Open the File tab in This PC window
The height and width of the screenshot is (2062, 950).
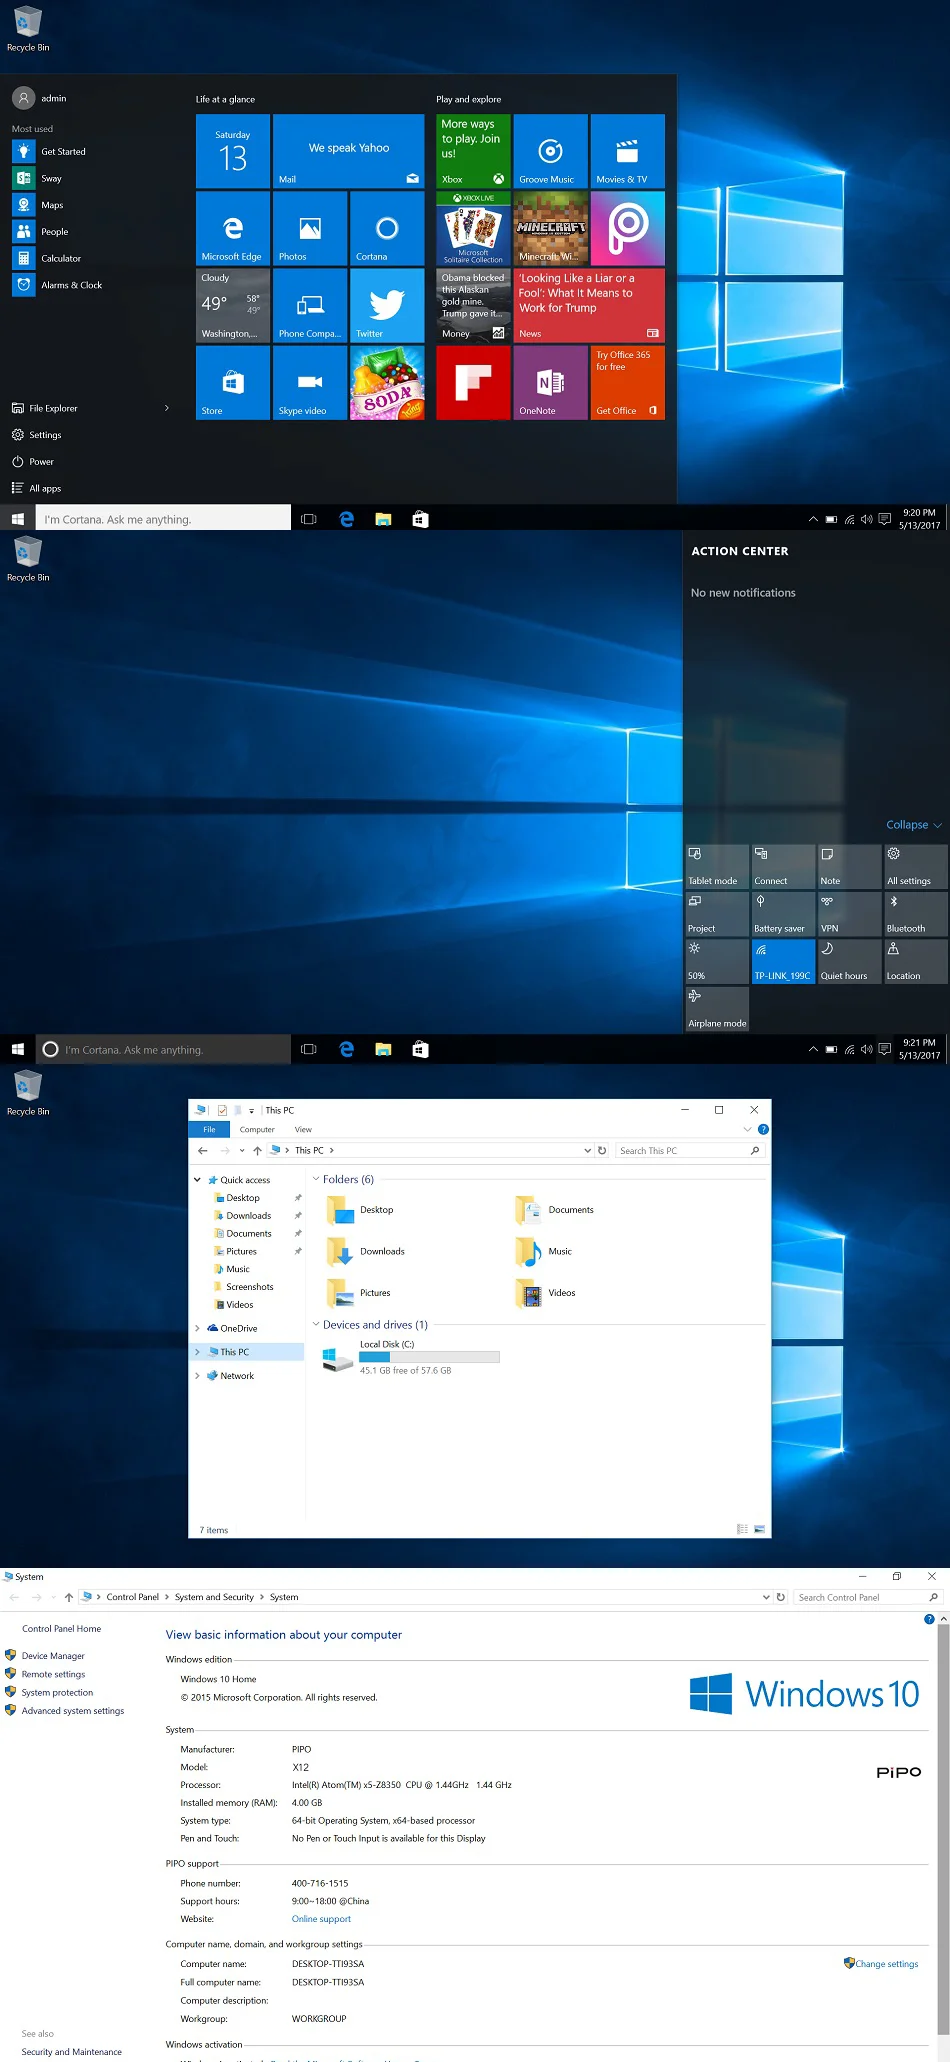(x=209, y=1129)
